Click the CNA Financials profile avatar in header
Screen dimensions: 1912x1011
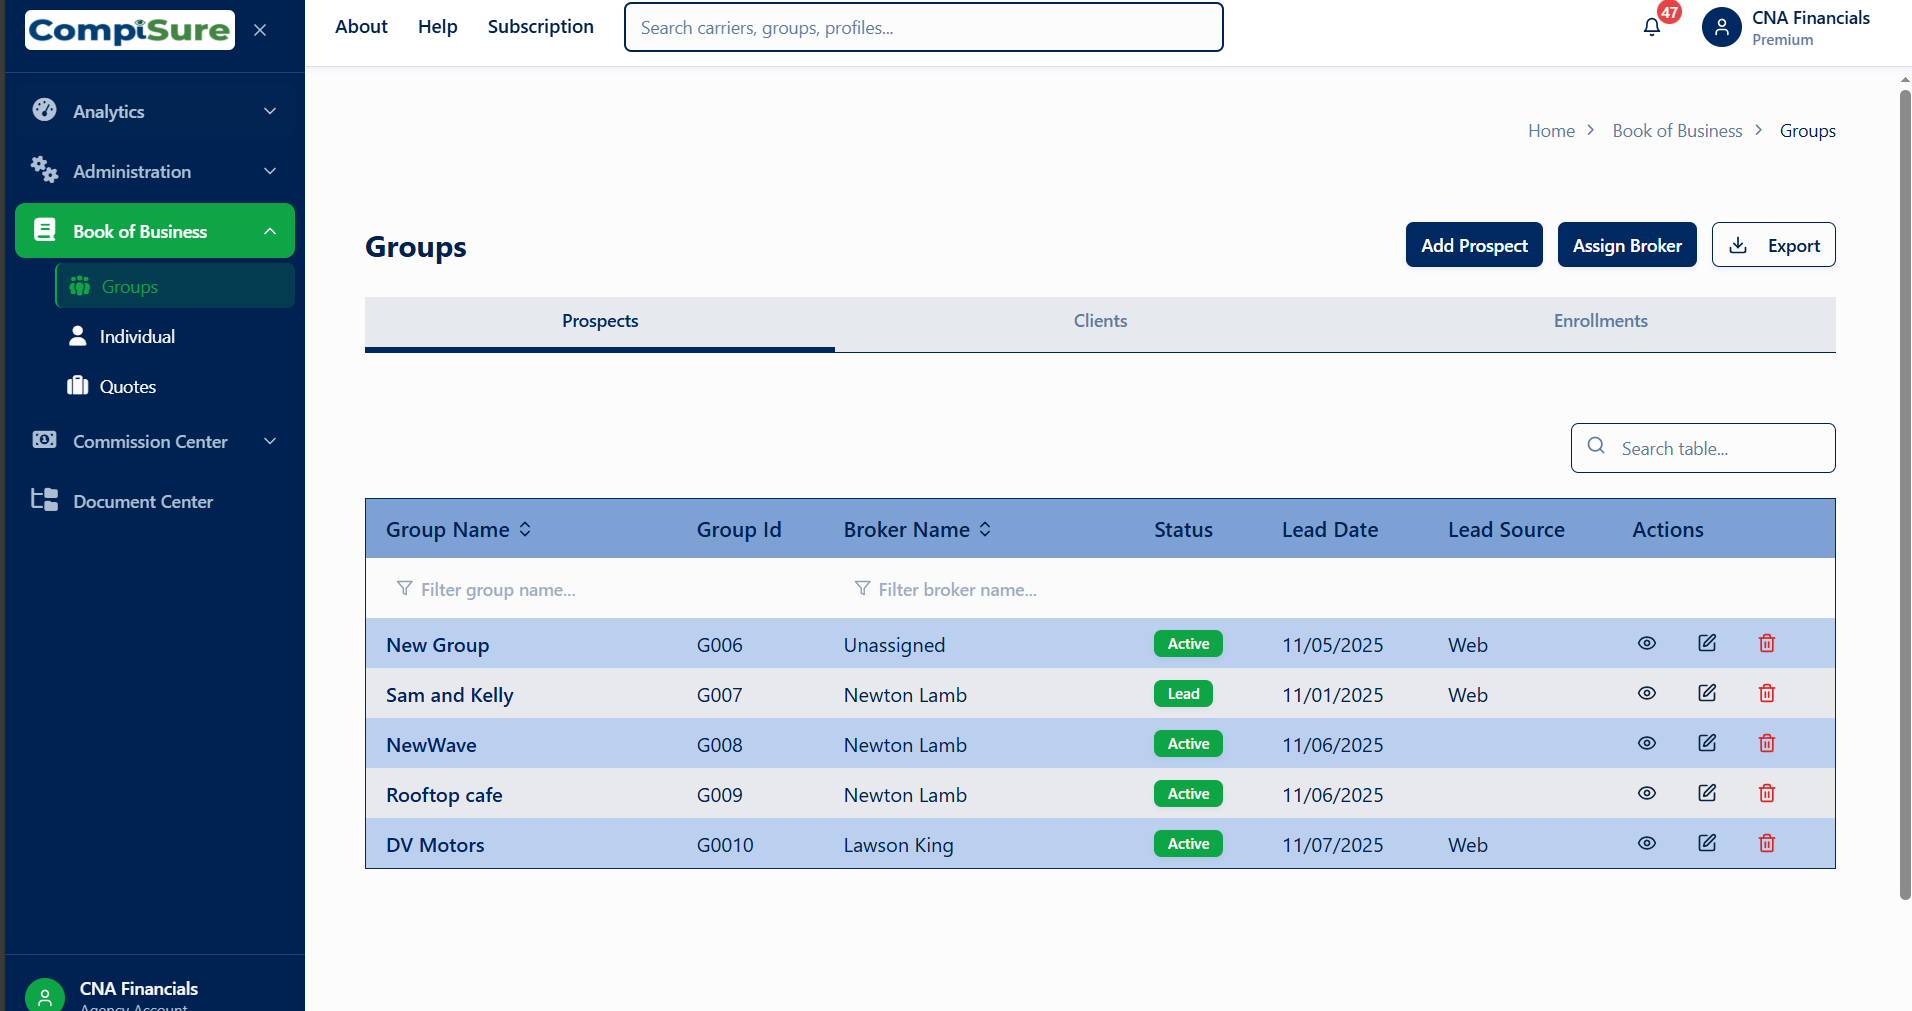[x=1721, y=27]
